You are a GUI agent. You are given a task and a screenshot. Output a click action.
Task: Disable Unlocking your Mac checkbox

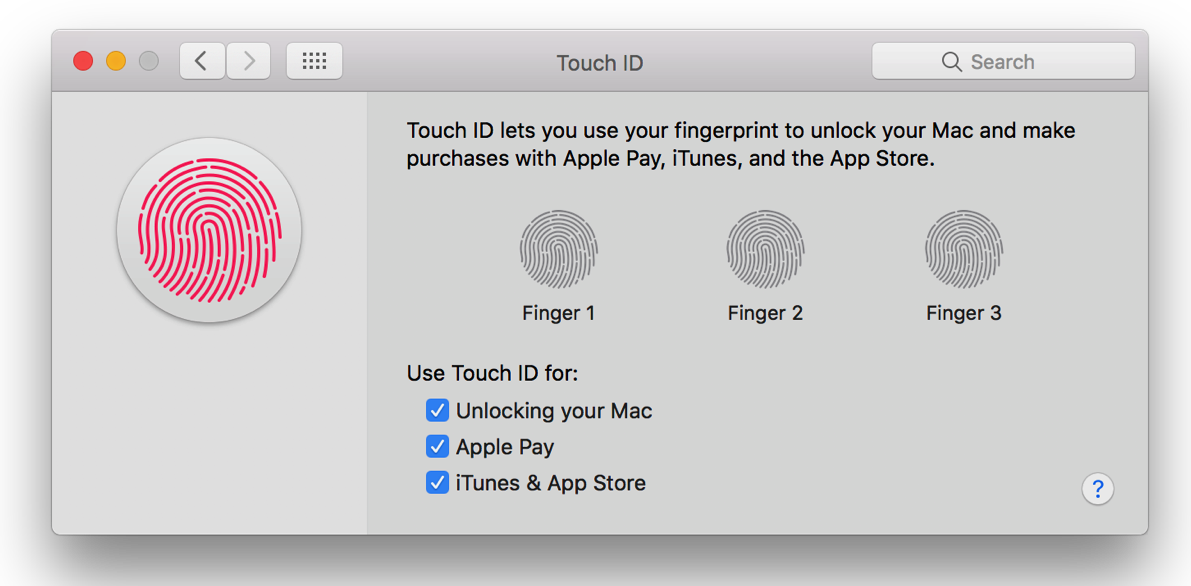[437, 410]
